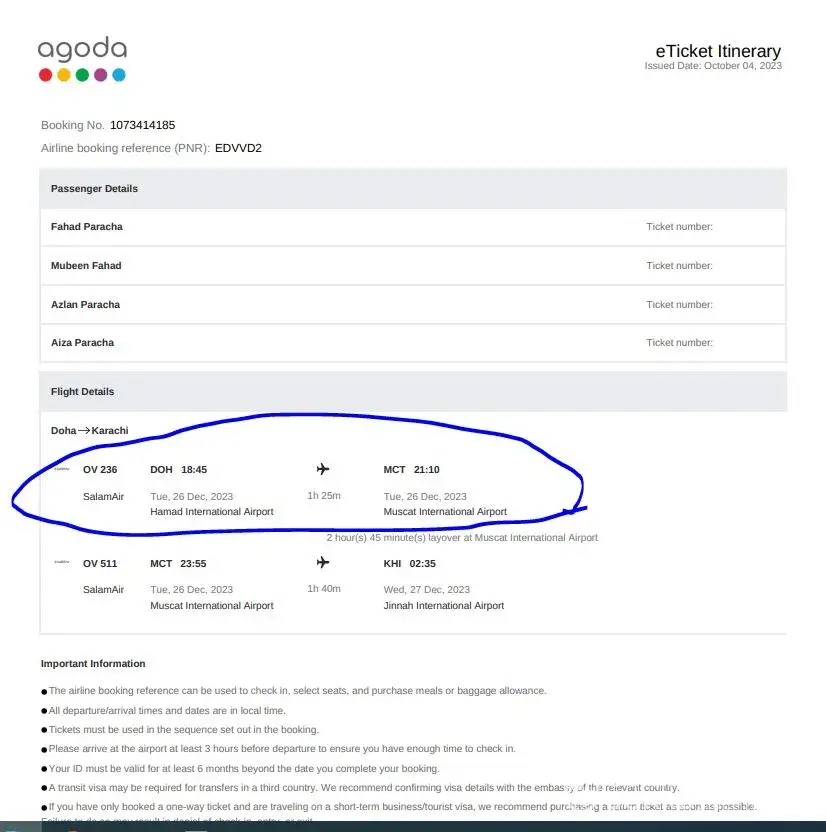Click "Ticket number:" in Fahad Paracha's row
Image resolution: width=826 pixels, height=832 pixels.
pyautogui.click(x=679, y=227)
